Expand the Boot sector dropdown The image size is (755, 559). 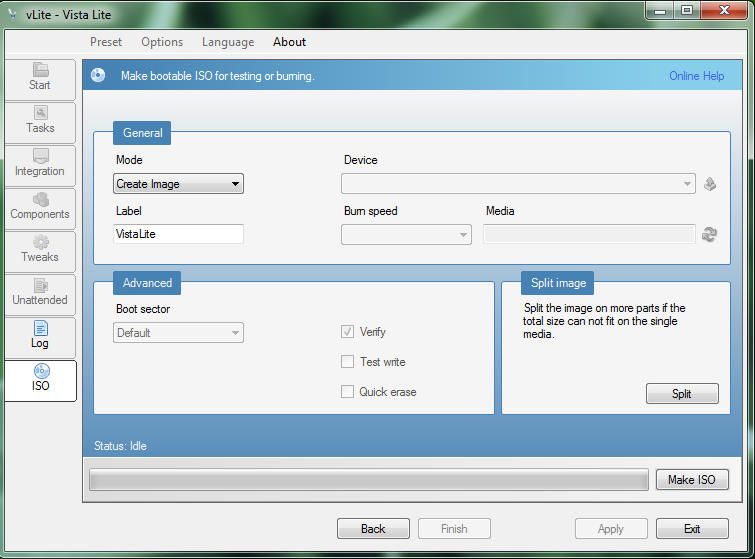(x=178, y=333)
